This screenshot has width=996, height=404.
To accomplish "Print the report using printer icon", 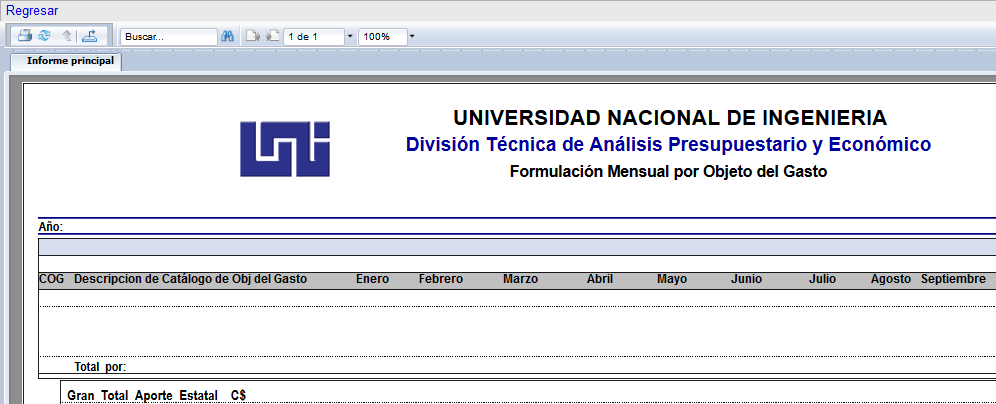I will (25, 36).
